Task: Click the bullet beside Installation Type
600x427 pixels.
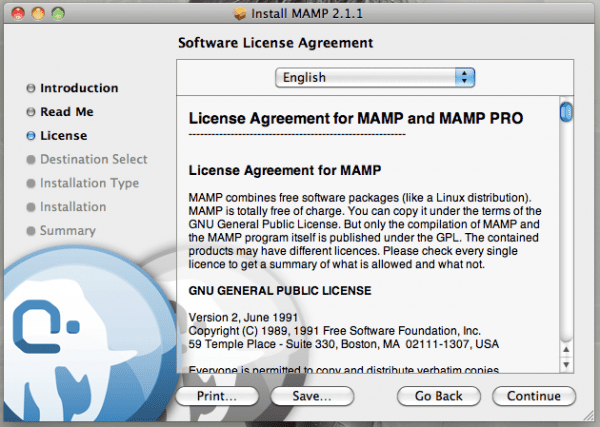Action: [31, 184]
